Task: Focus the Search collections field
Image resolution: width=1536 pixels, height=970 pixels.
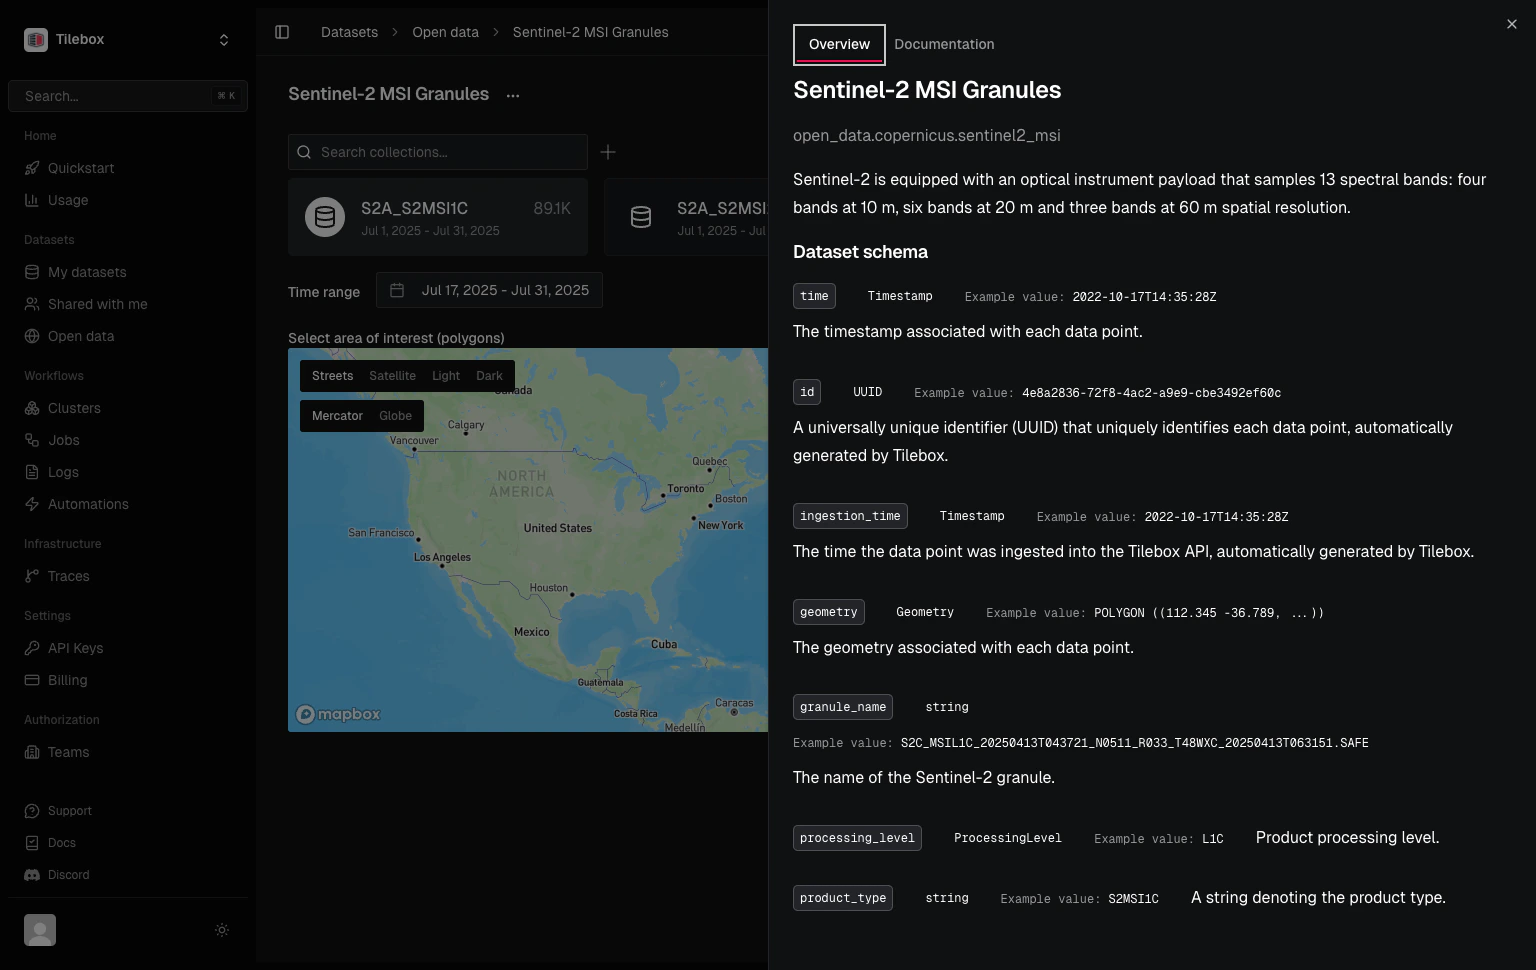Action: pyautogui.click(x=438, y=152)
